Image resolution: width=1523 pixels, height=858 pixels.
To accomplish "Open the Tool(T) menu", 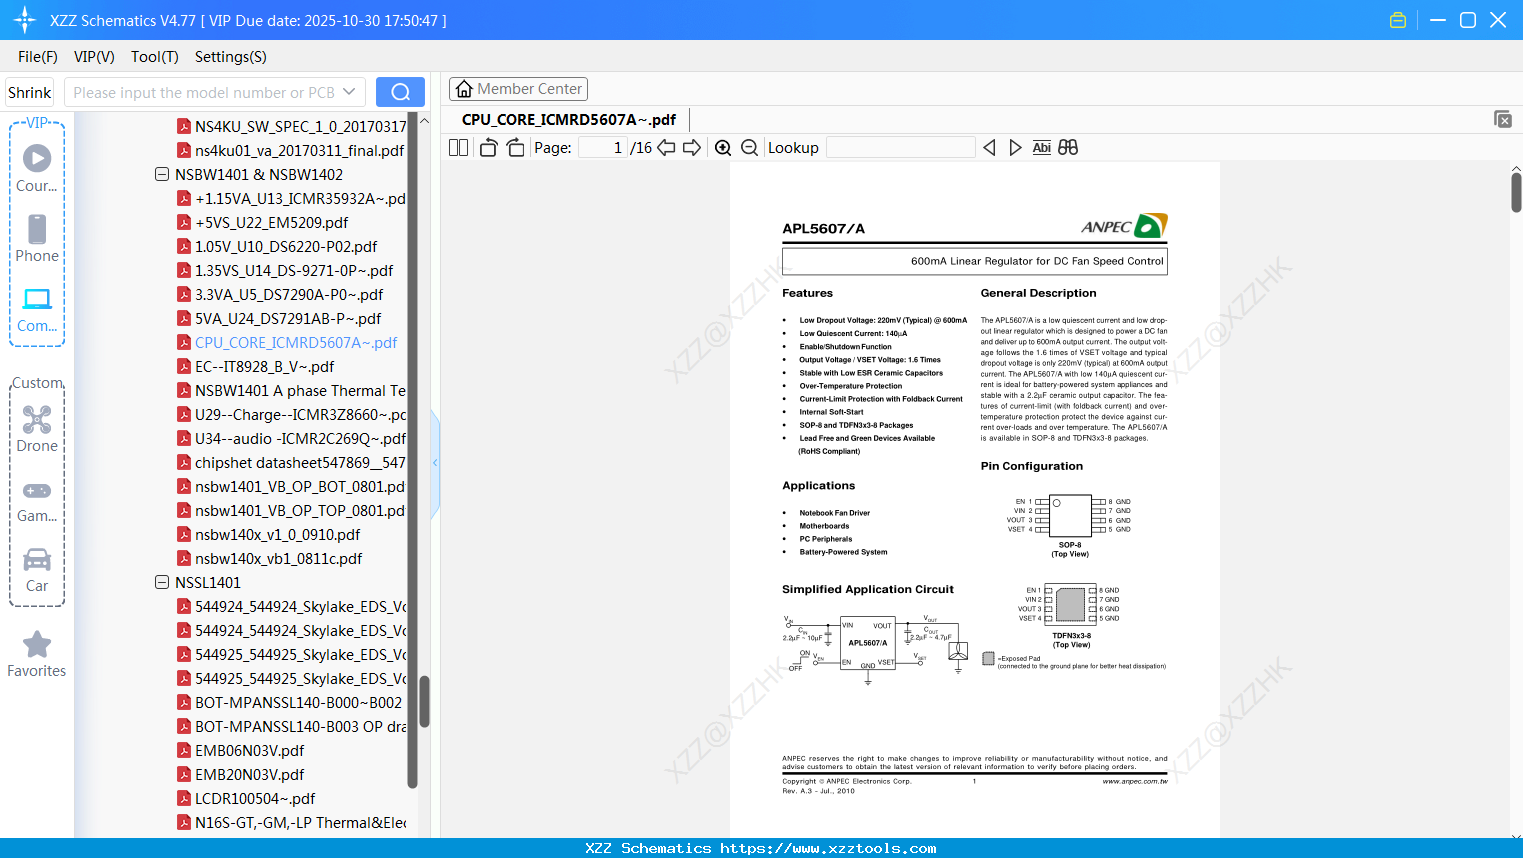I will 154,57.
